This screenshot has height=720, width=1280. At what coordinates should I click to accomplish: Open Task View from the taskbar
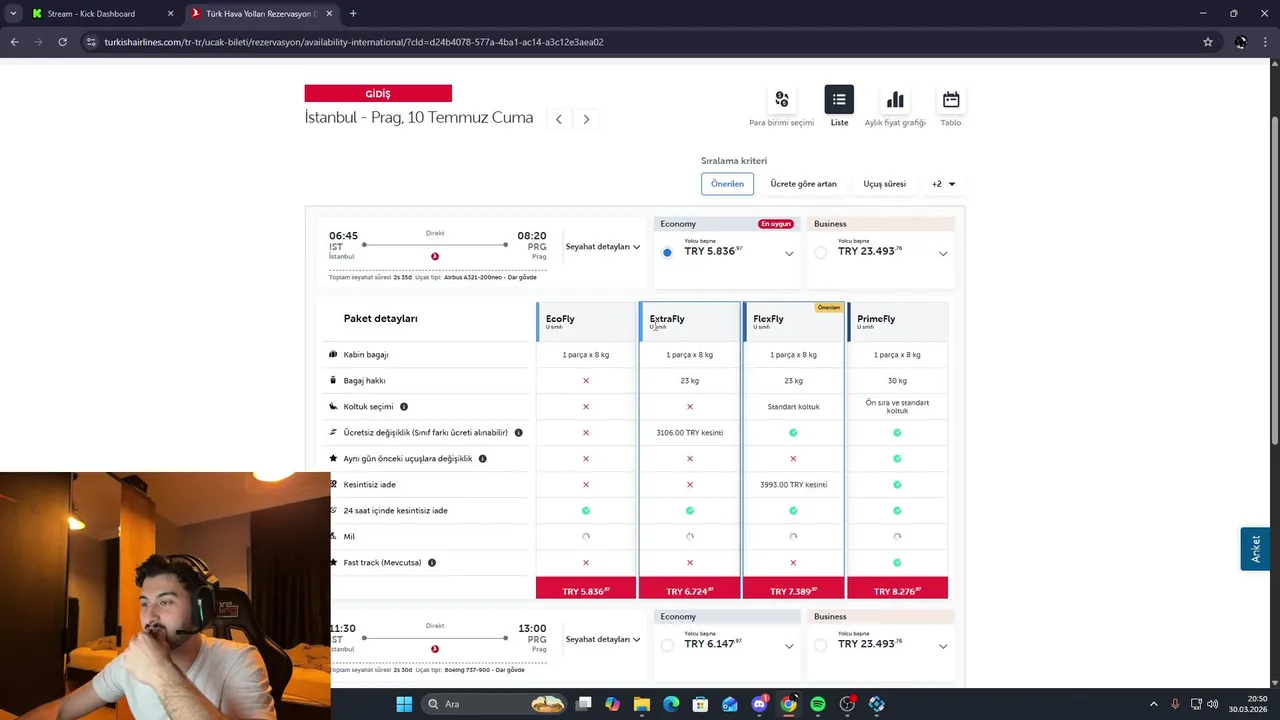[584, 704]
